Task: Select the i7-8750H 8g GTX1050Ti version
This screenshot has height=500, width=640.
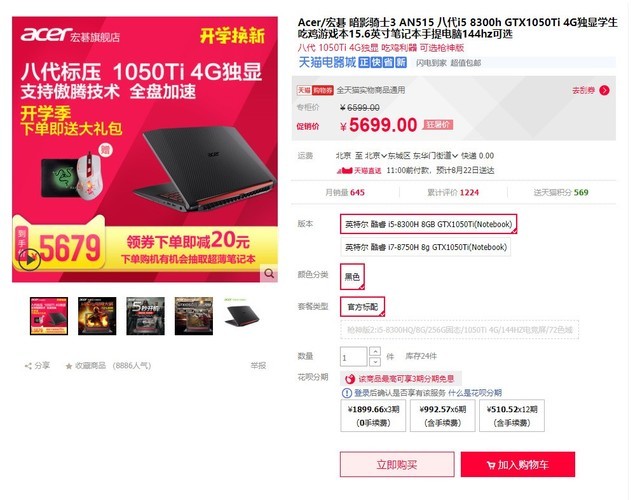Action: click(426, 247)
